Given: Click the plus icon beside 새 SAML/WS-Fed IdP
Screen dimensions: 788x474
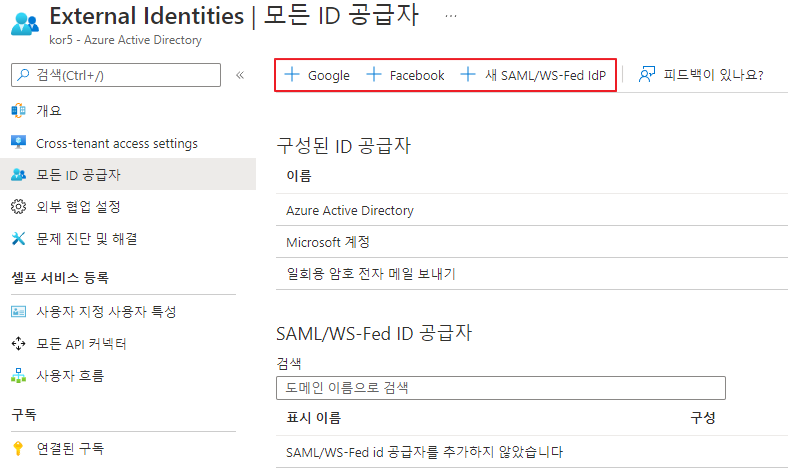Looking at the screenshot, I should tap(468, 74).
